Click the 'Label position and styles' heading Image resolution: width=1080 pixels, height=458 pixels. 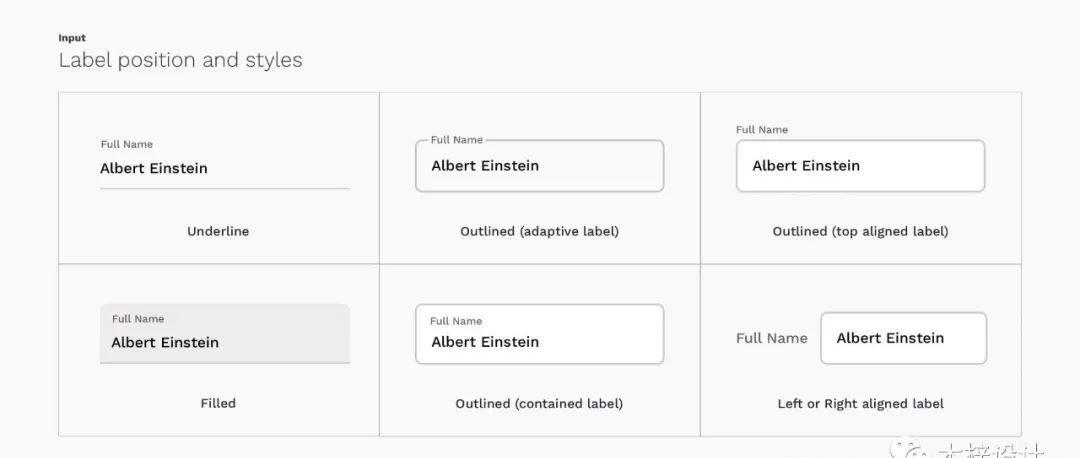(180, 60)
